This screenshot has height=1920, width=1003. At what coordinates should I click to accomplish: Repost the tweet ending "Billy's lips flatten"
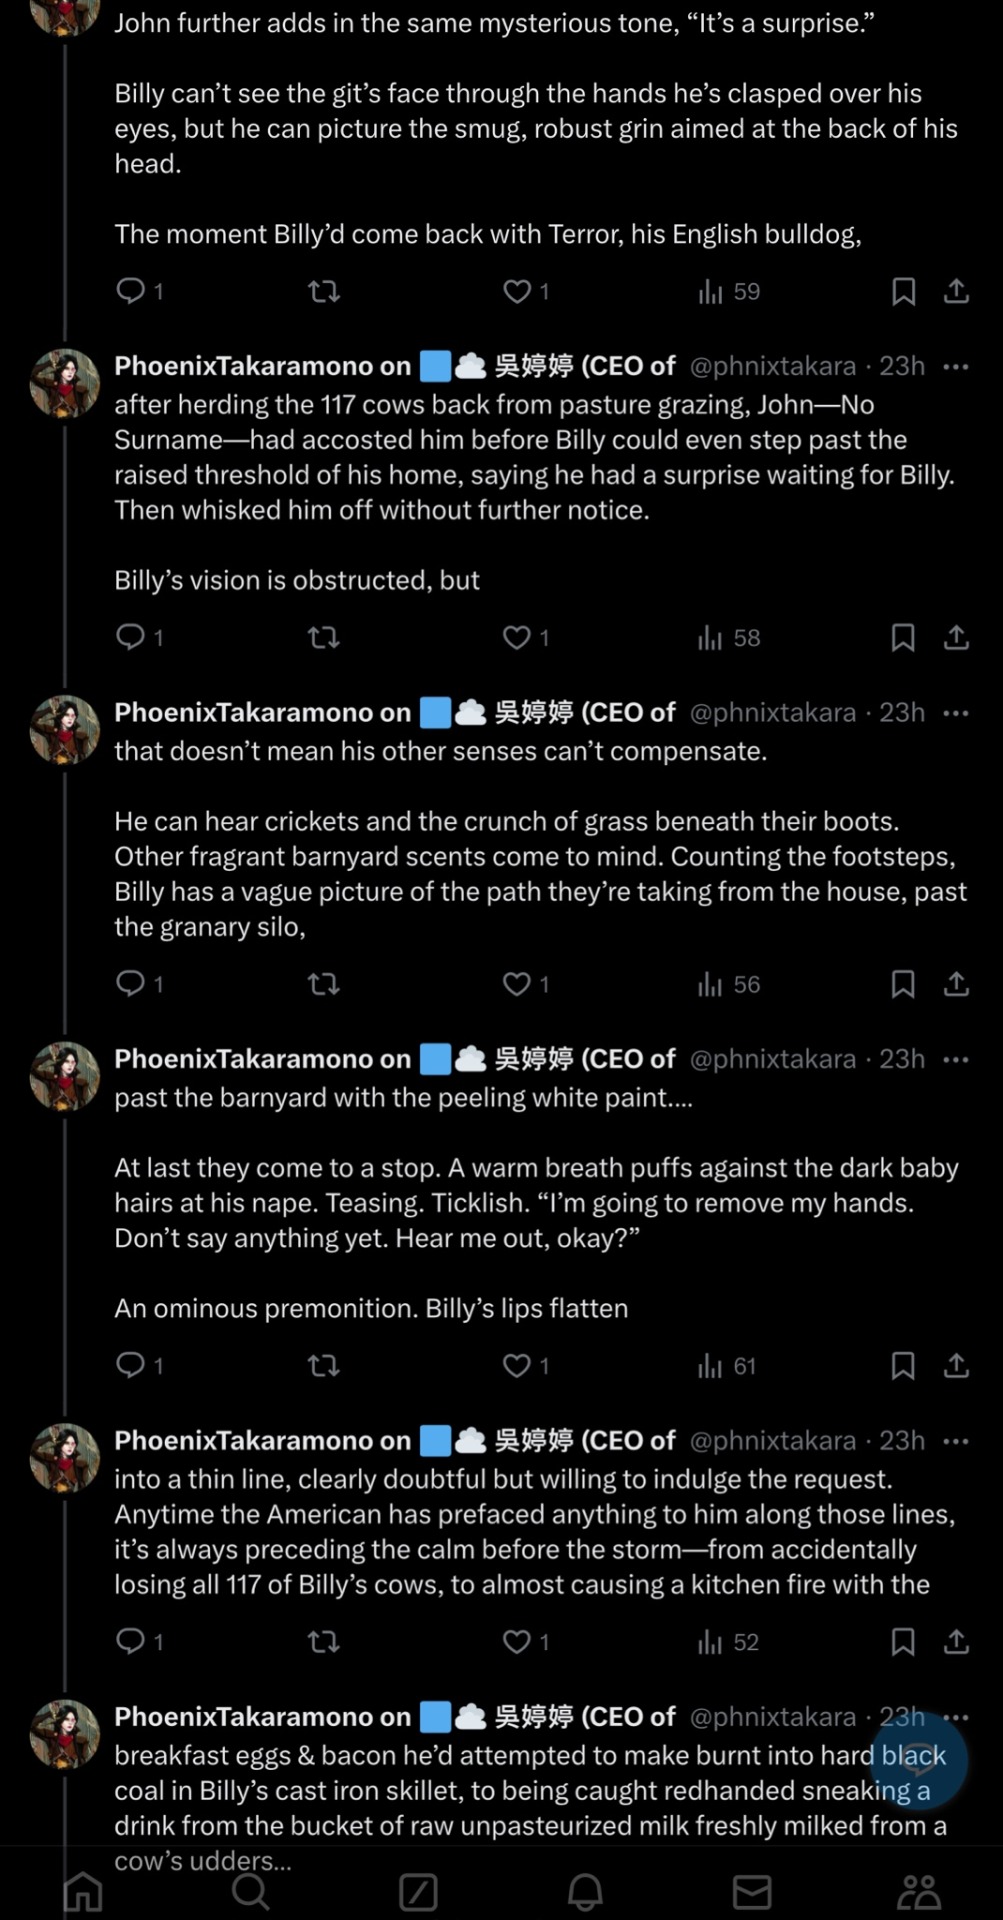[323, 1366]
